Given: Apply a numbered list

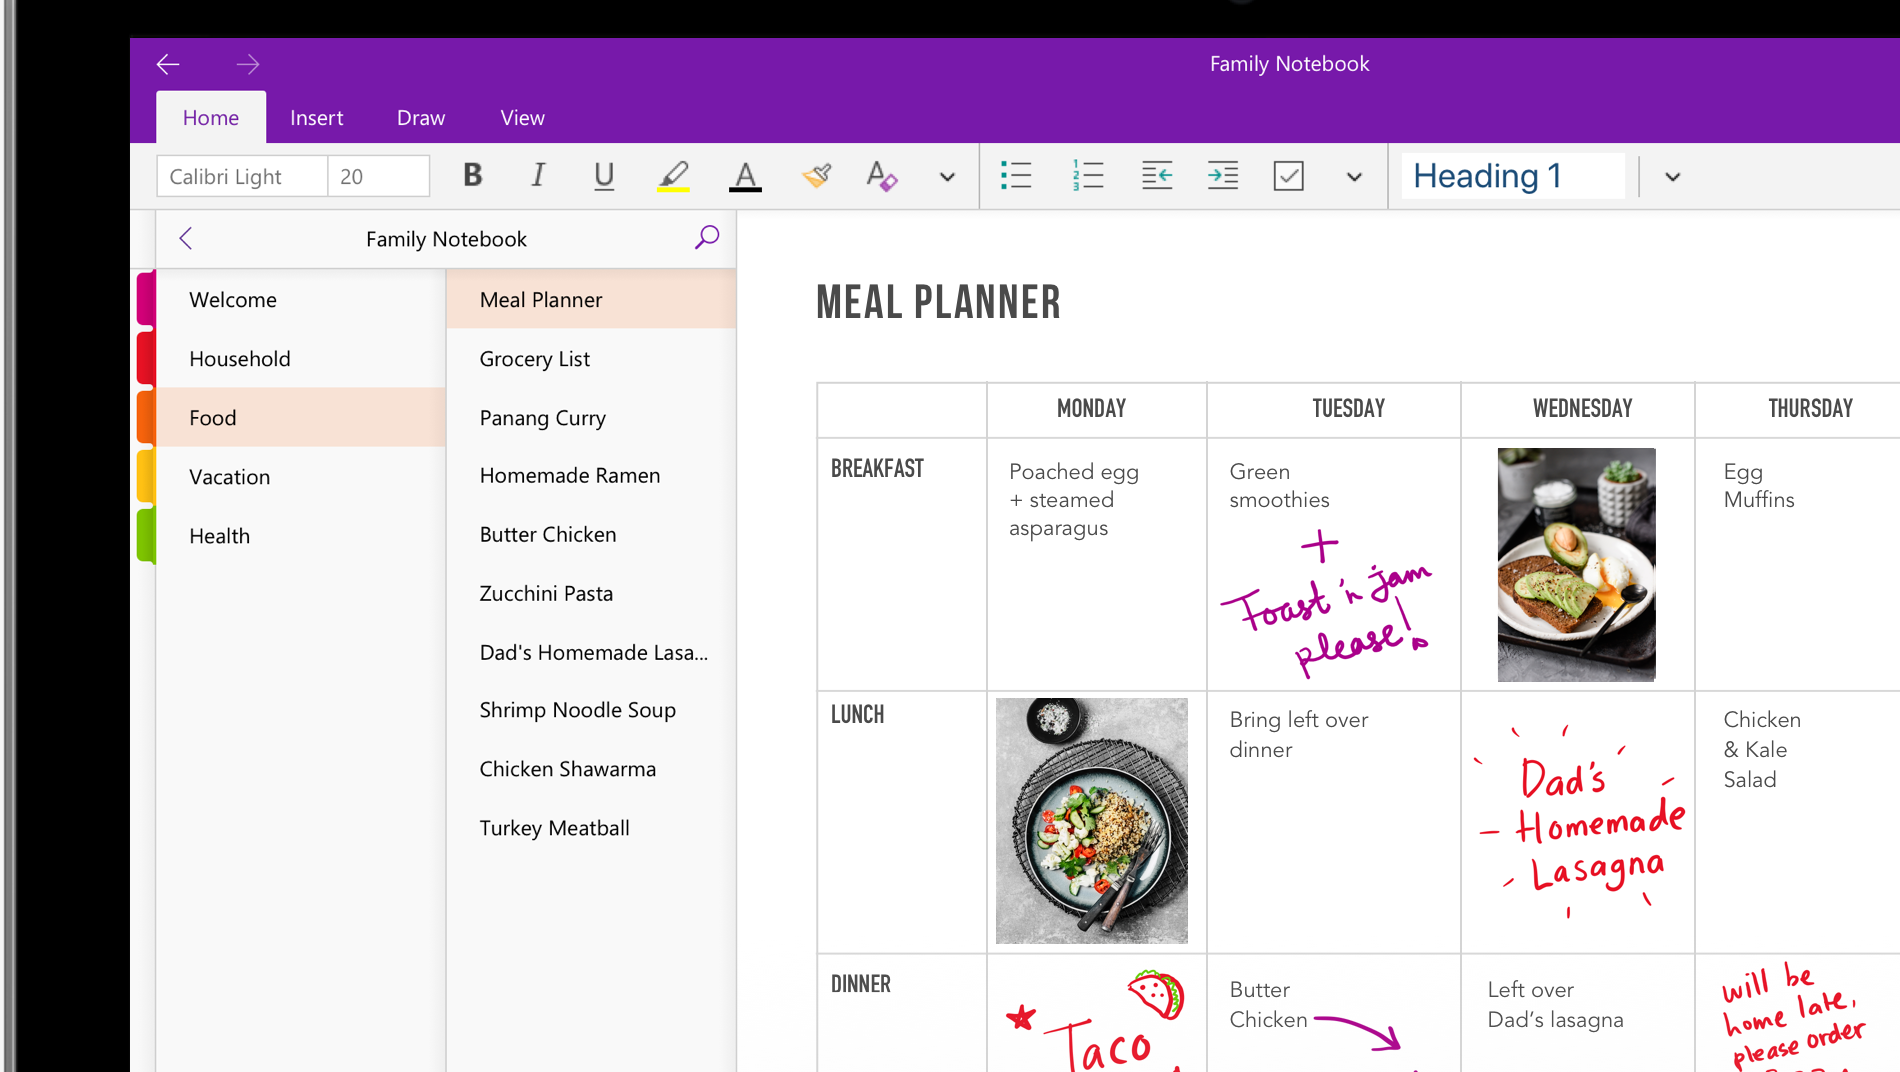Looking at the screenshot, I should coord(1087,176).
